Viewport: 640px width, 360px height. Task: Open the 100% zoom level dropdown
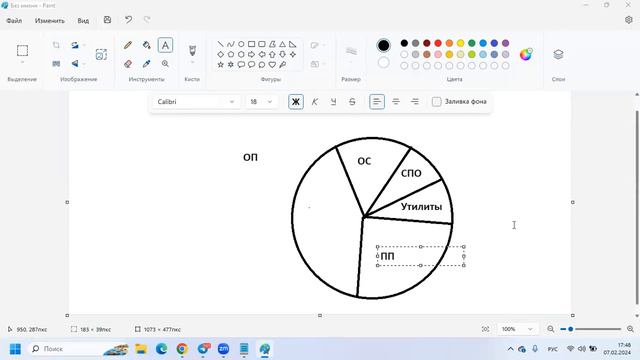click(x=517, y=329)
